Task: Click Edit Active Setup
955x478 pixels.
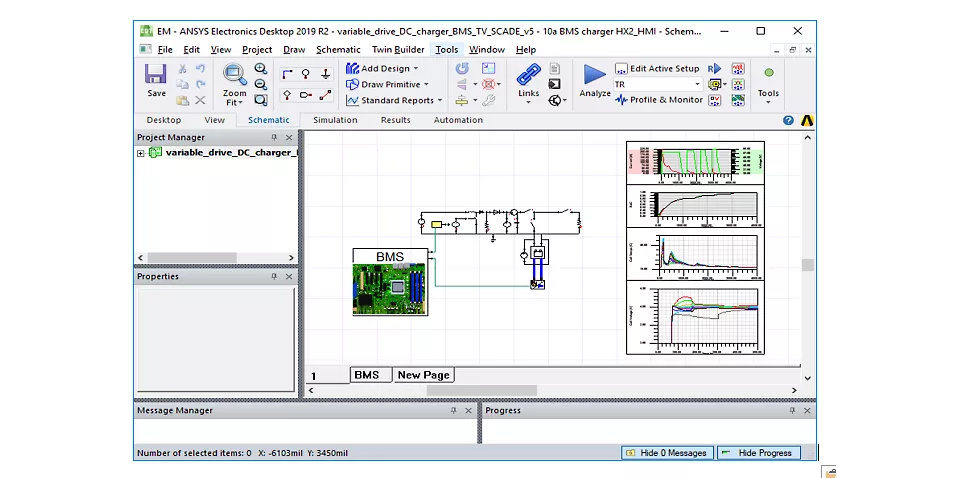Action: [657, 68]
